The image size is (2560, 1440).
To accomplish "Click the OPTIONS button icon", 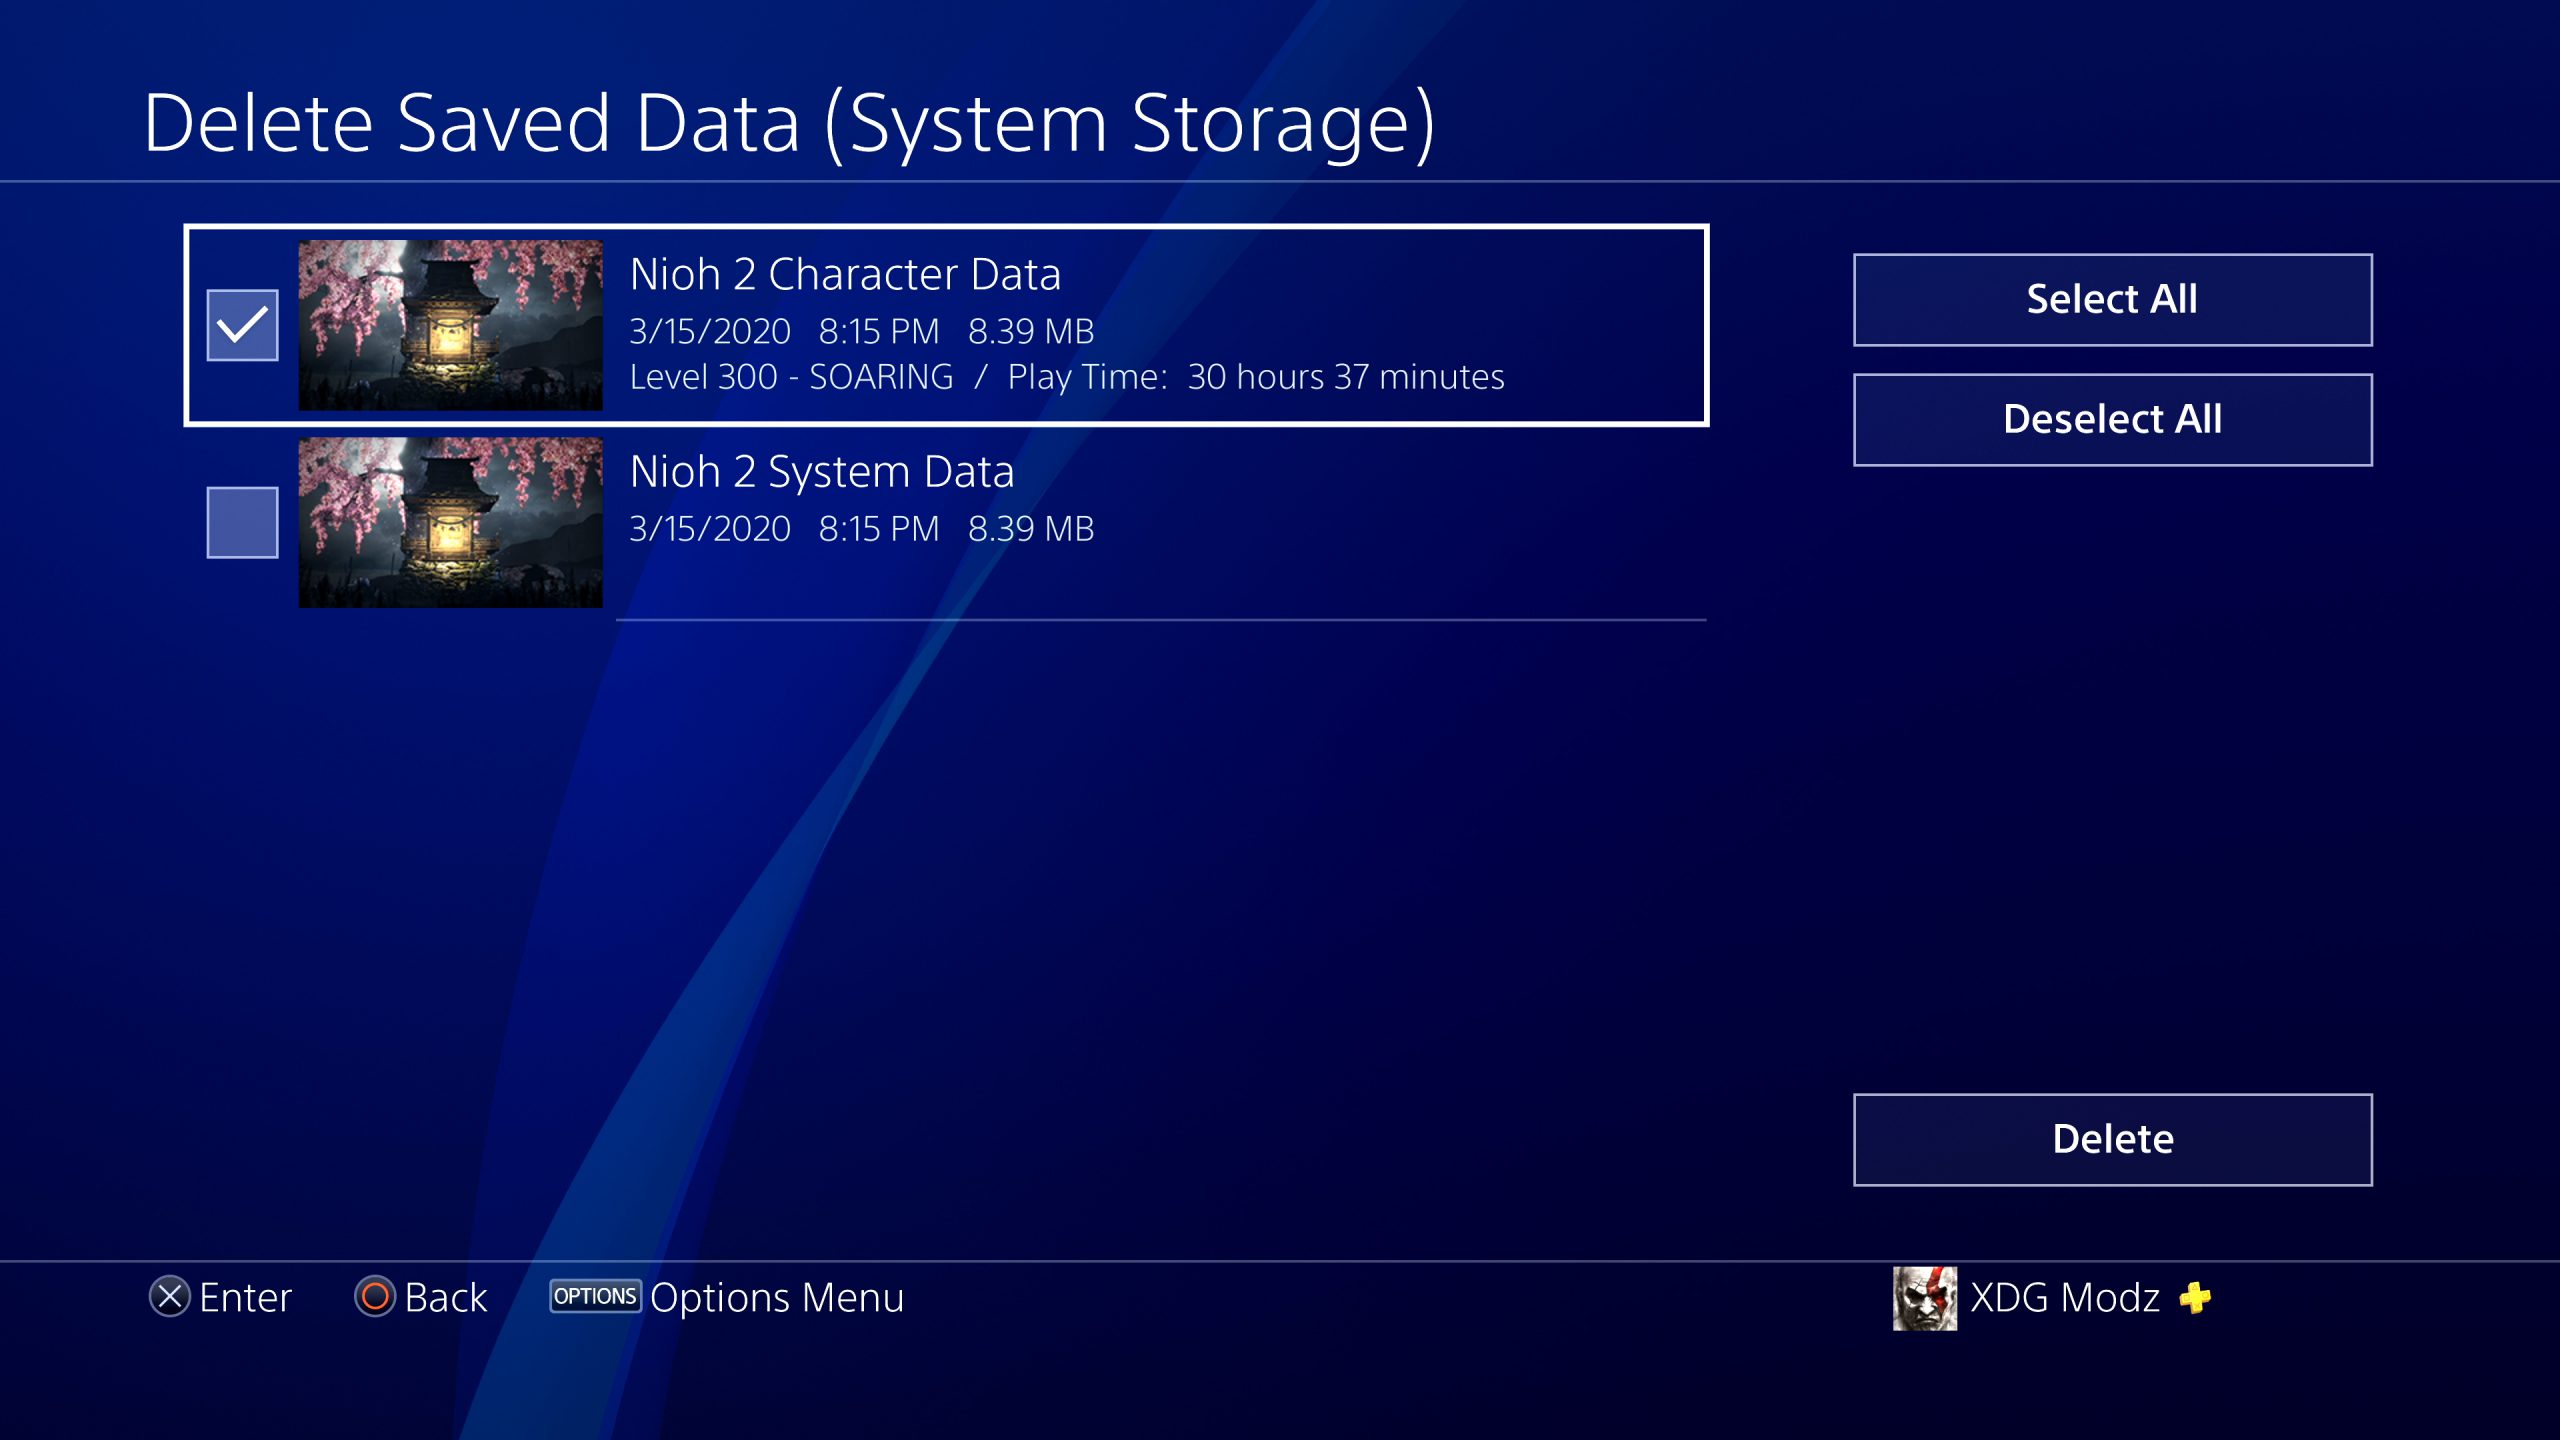I will pos(595,1296).
